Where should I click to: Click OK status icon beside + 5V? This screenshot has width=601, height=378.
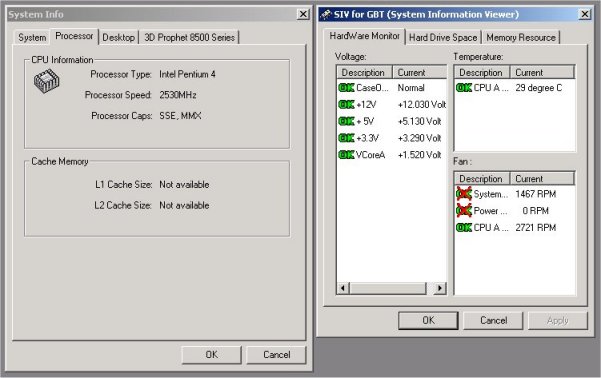[346, 122]
